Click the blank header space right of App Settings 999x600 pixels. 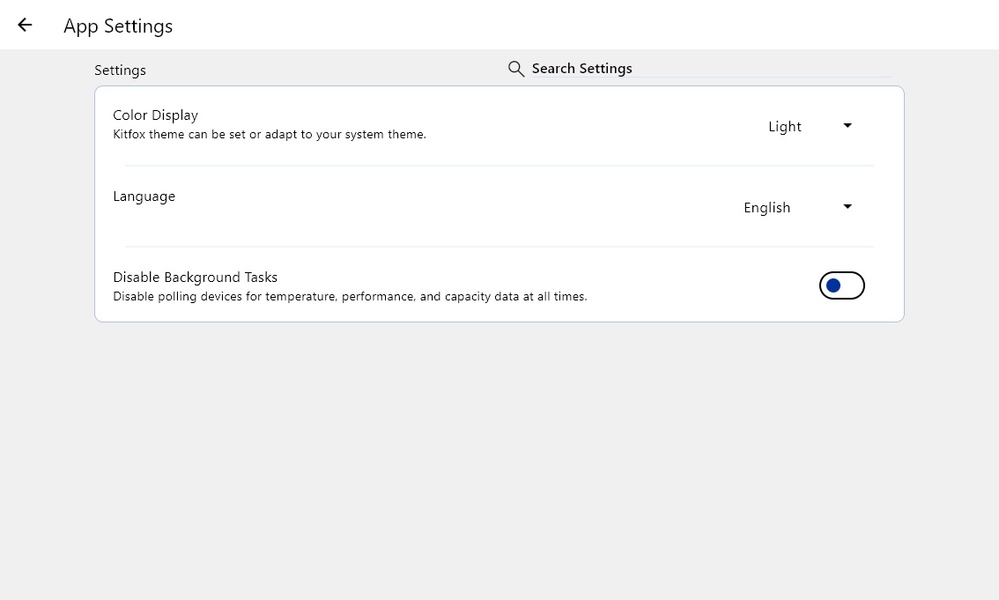click(x=600, y=25)
